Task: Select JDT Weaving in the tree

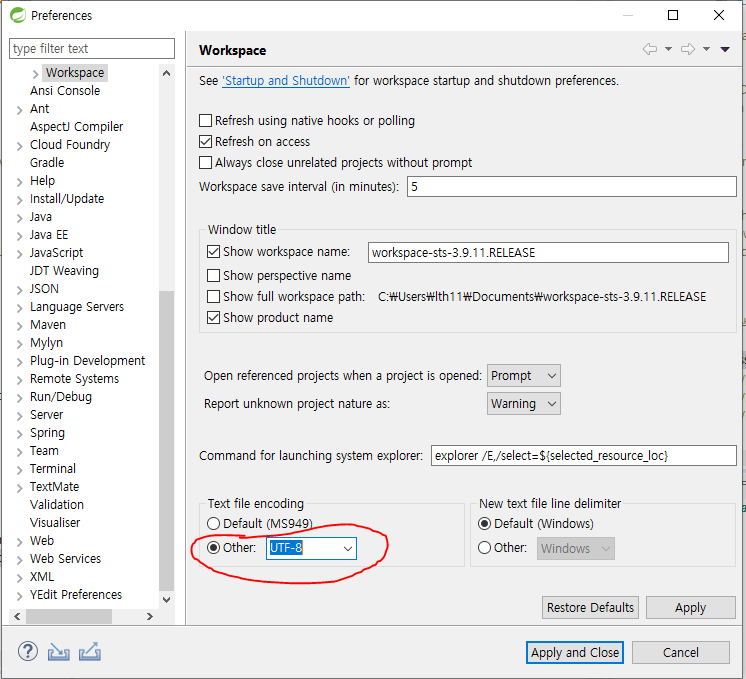Action: 64,270
